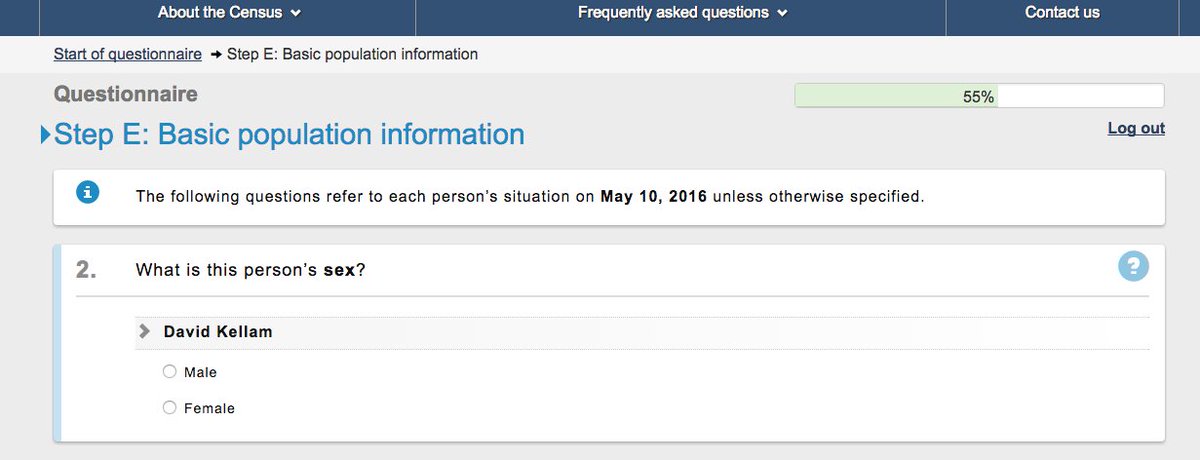Click the chevron beside Frequently asked questions
Viewport: 1200px width, 460px height.
pos(782,14)
